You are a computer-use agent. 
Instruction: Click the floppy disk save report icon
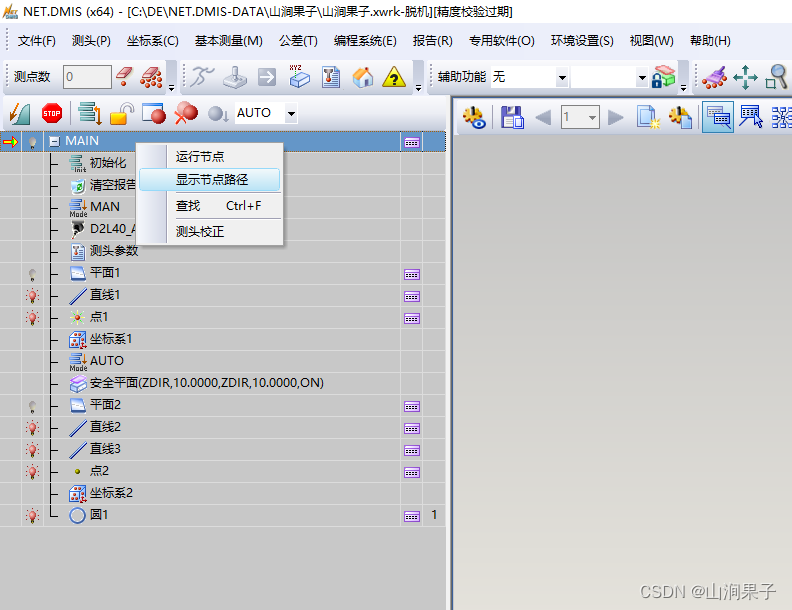(x=512, y=117)
